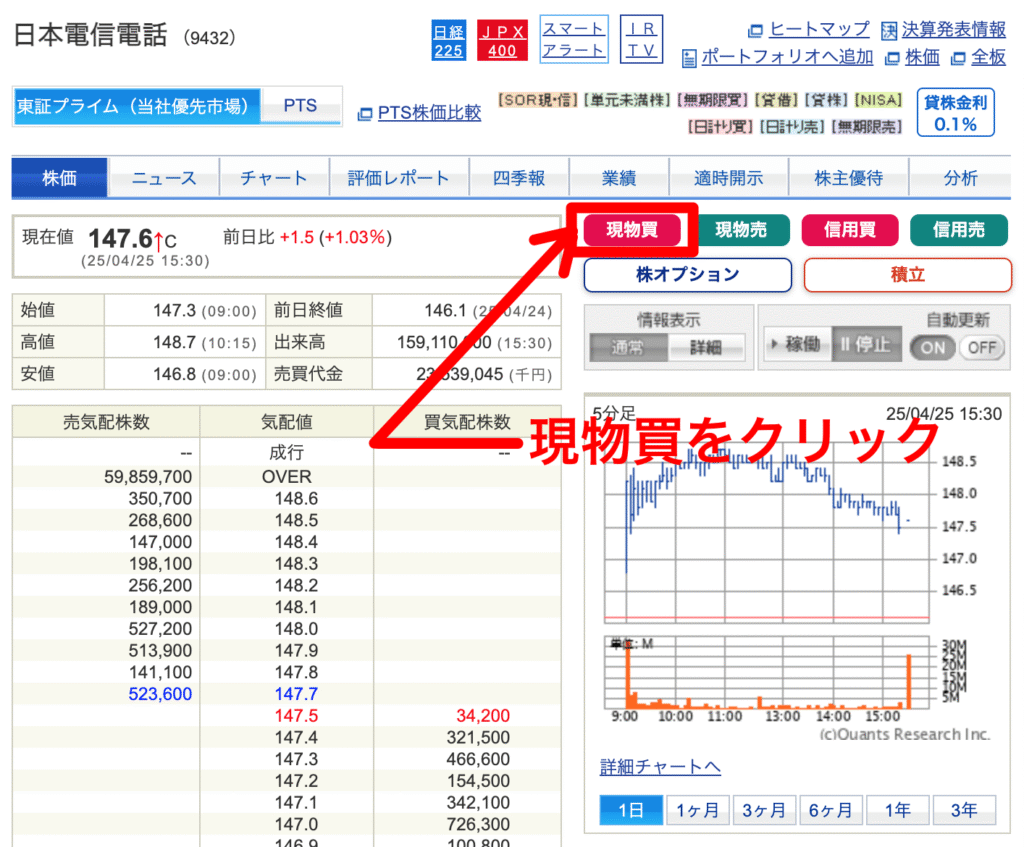
Task: Click the OVER row in the order book
Action: [x=287, y=477]
